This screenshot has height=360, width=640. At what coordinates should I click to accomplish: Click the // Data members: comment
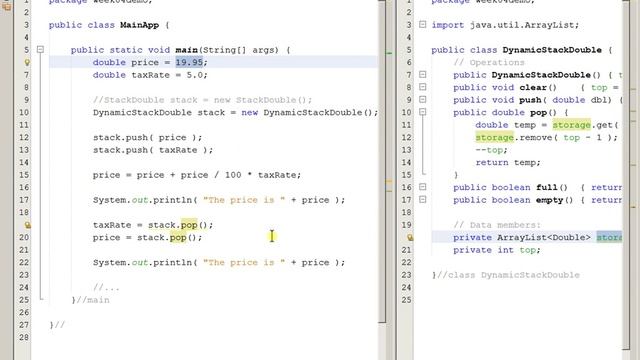[497, 225]
